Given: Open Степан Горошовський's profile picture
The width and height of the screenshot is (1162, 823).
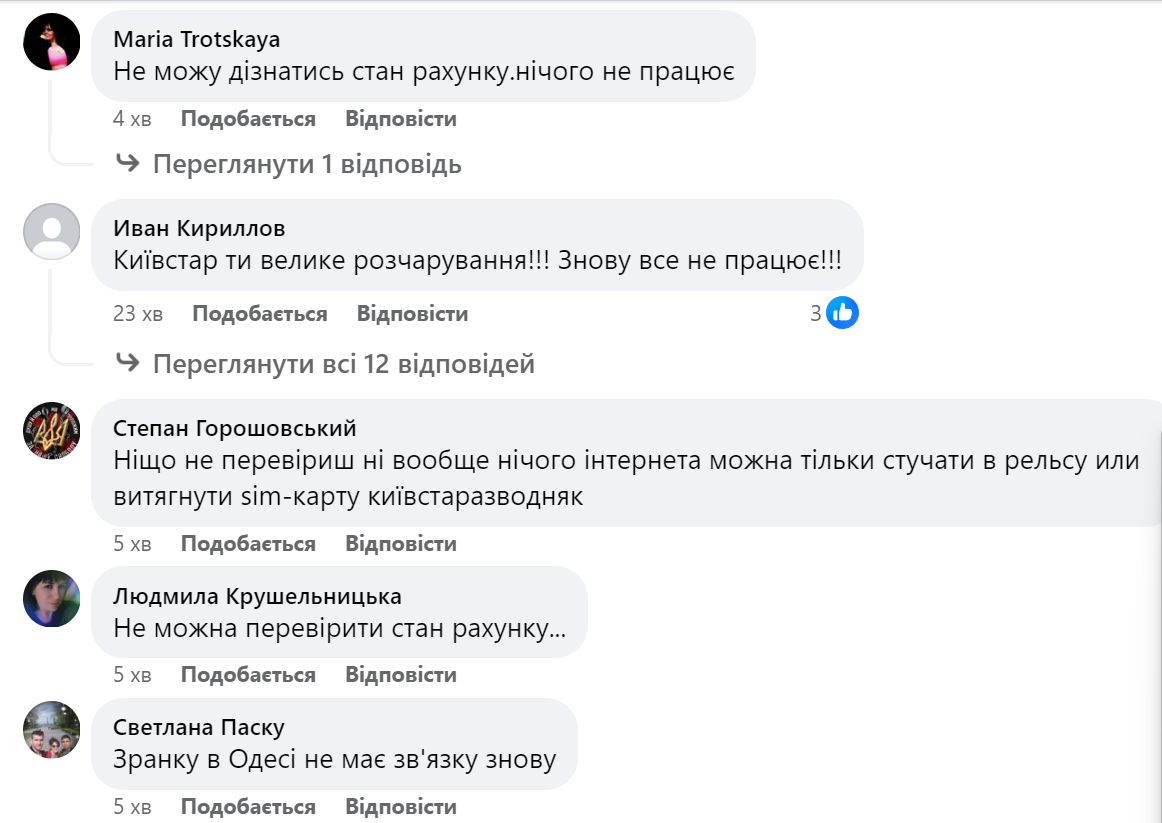Looking at the screenshot, I should click(x=51, y=431).
